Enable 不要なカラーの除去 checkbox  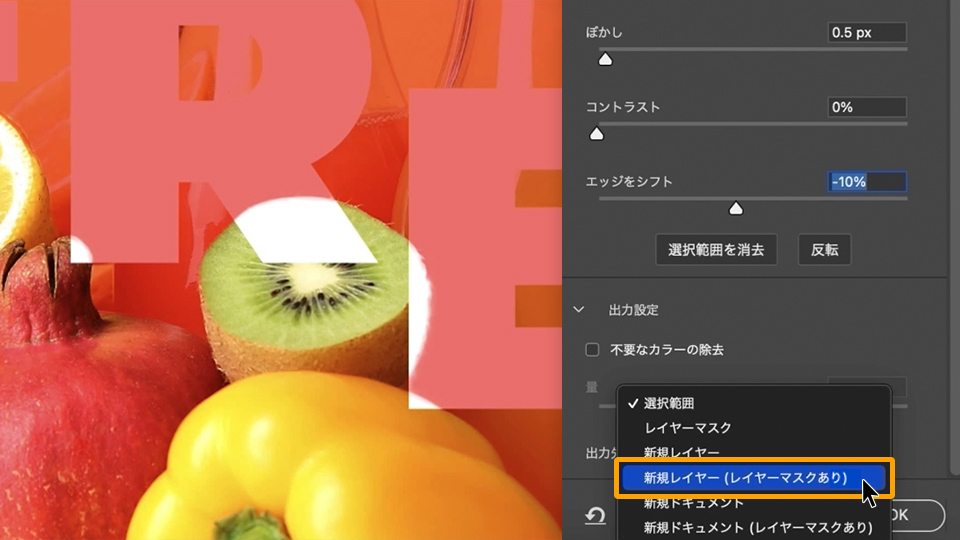pyautogui.click(x=592, y=350)
